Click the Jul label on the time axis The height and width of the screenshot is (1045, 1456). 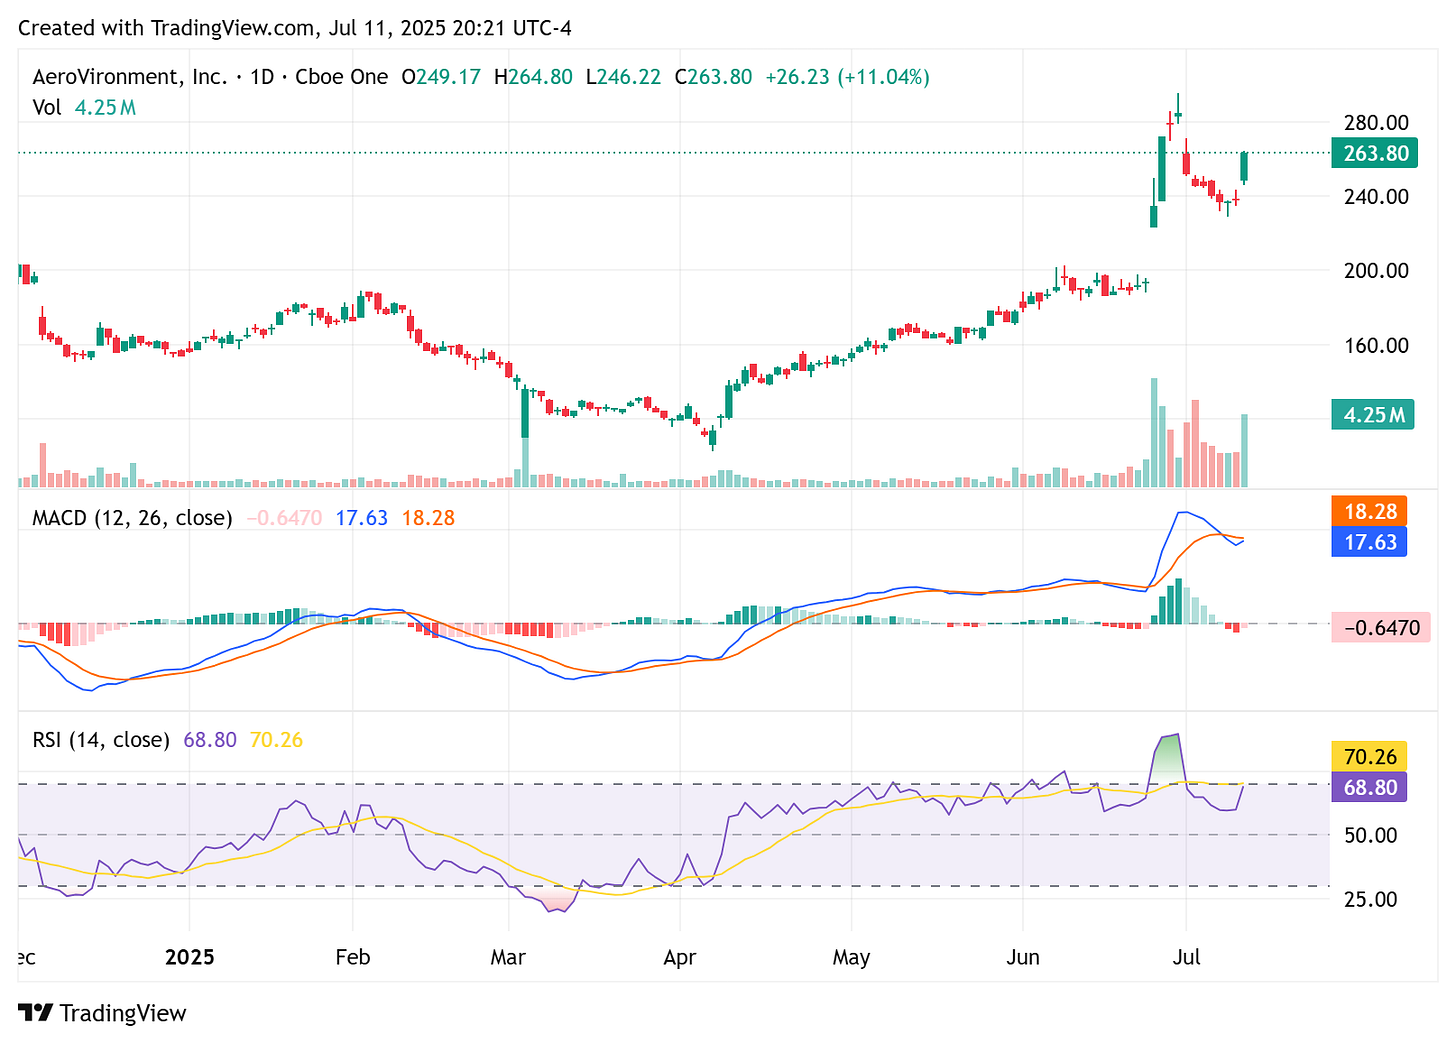pyautogui.click(x=1188, y=957)
